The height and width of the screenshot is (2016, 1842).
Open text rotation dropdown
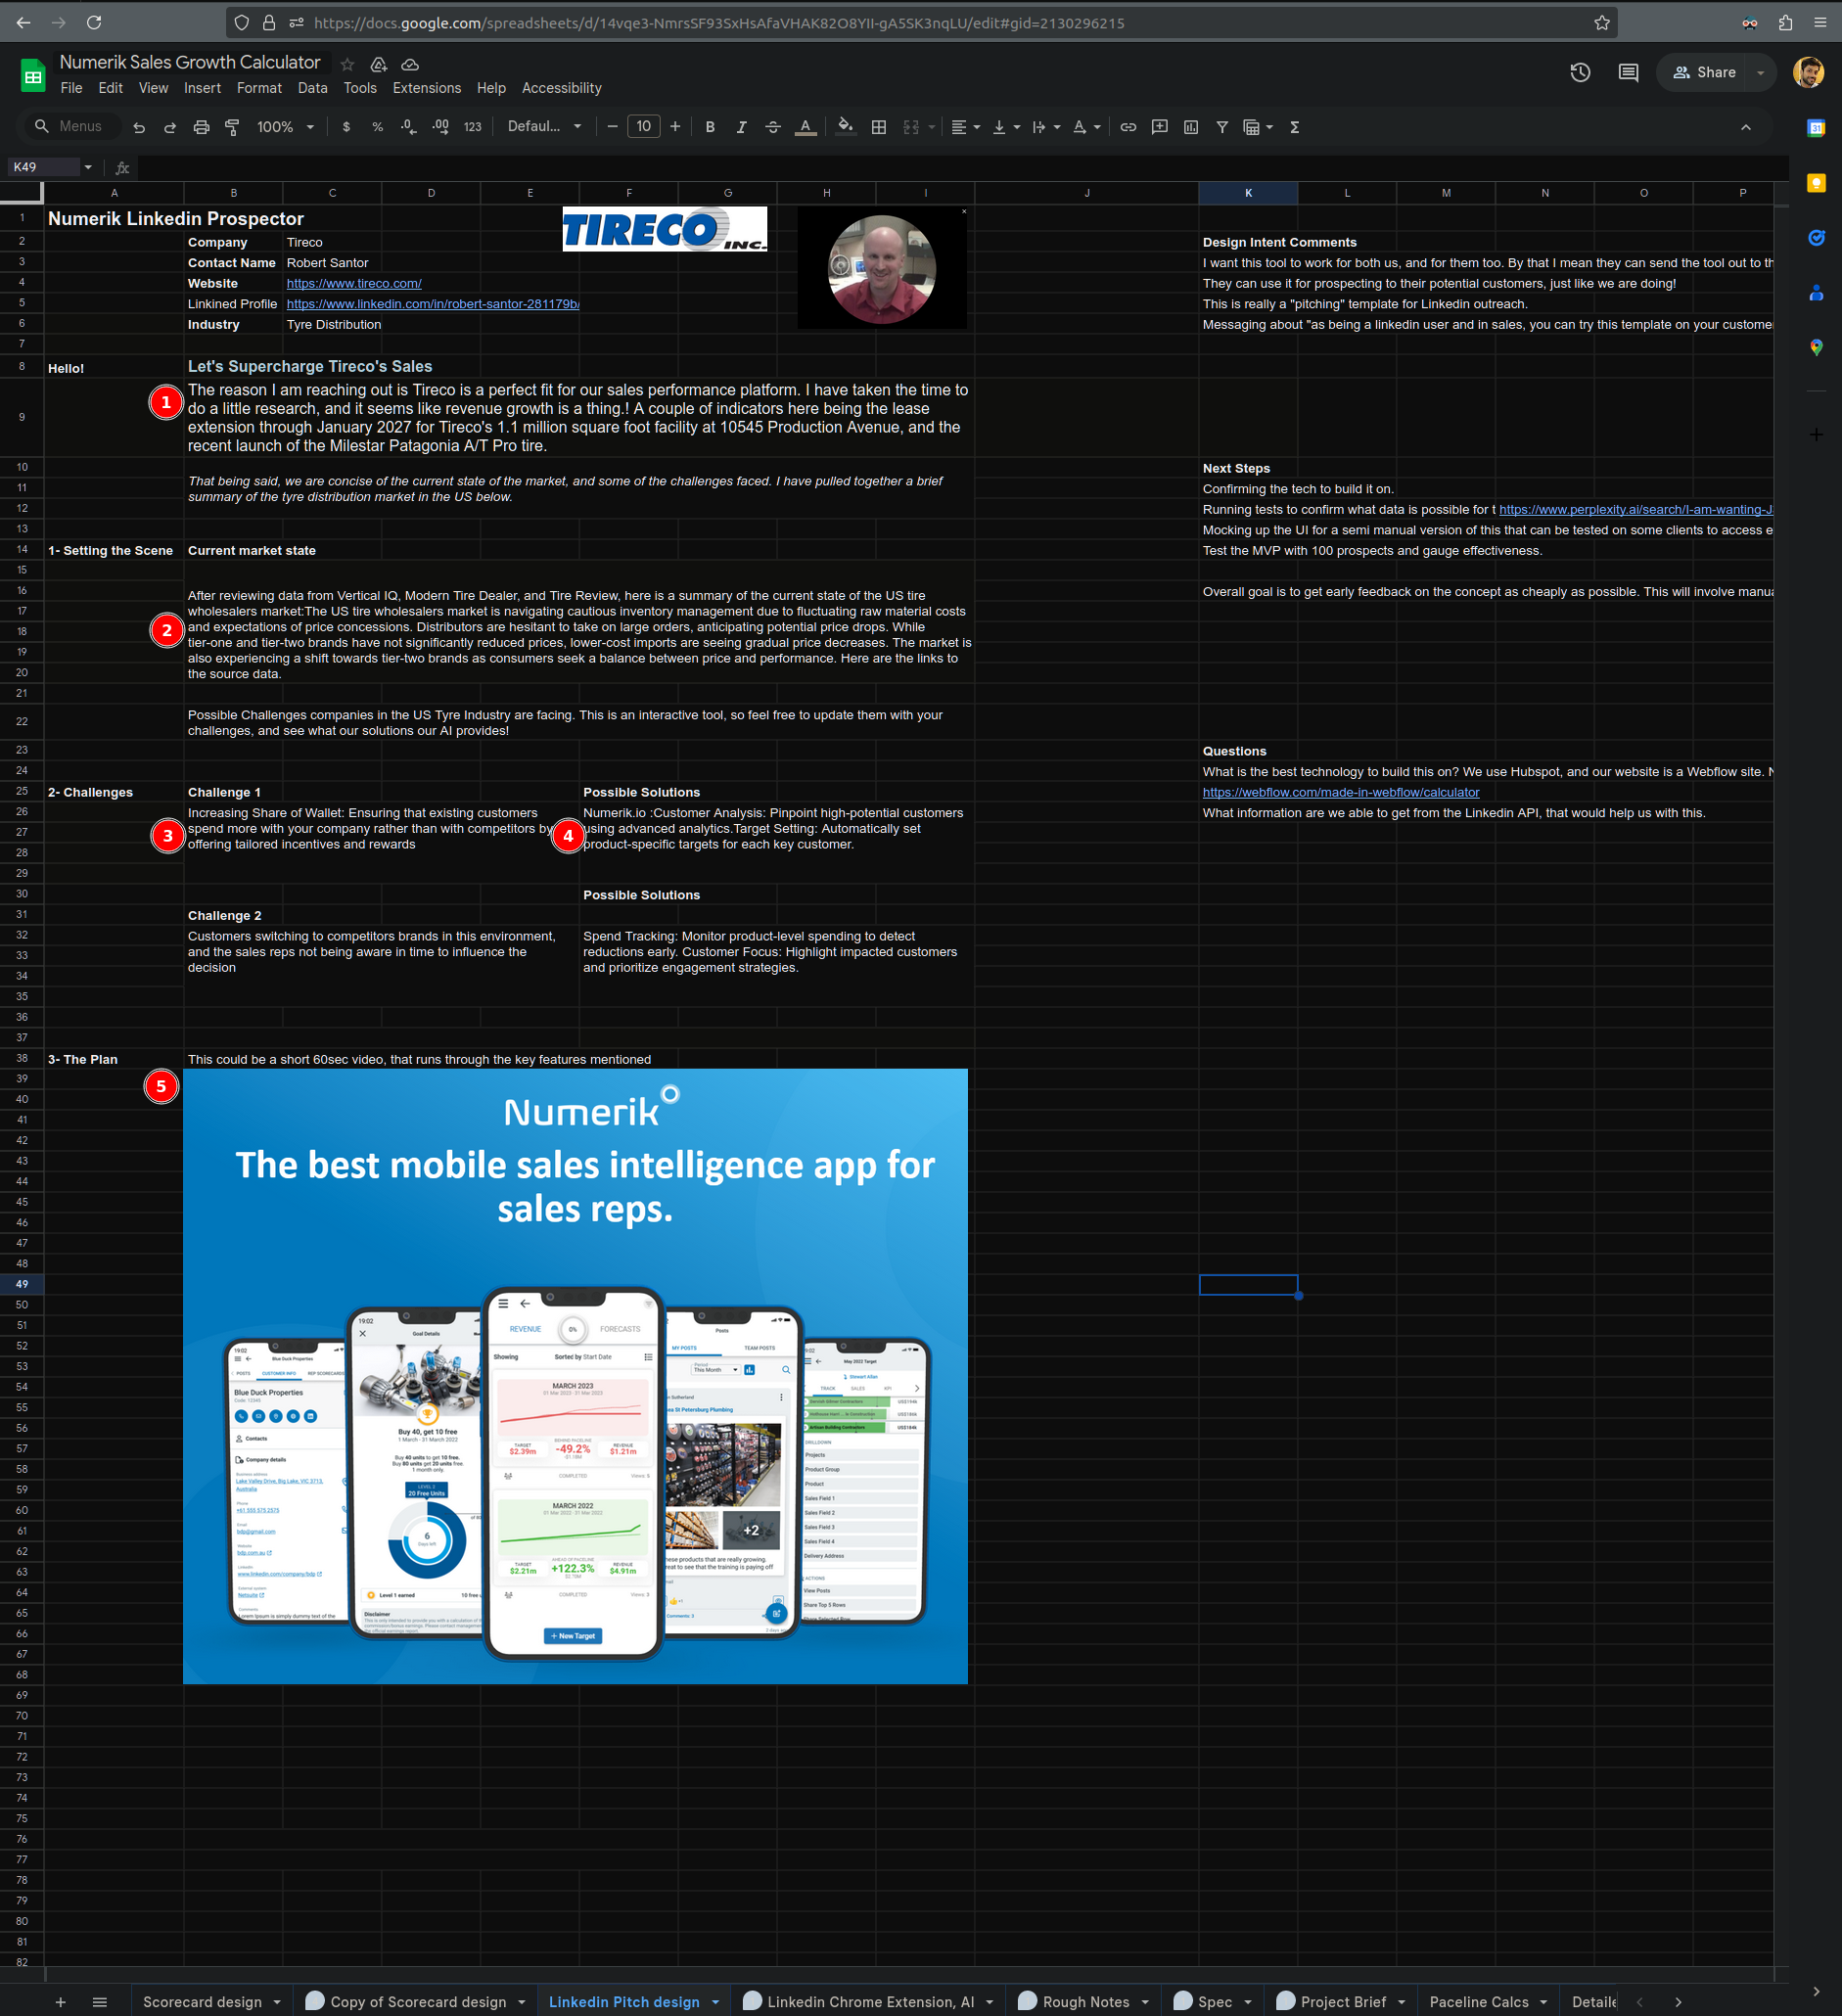(1087, 127)
